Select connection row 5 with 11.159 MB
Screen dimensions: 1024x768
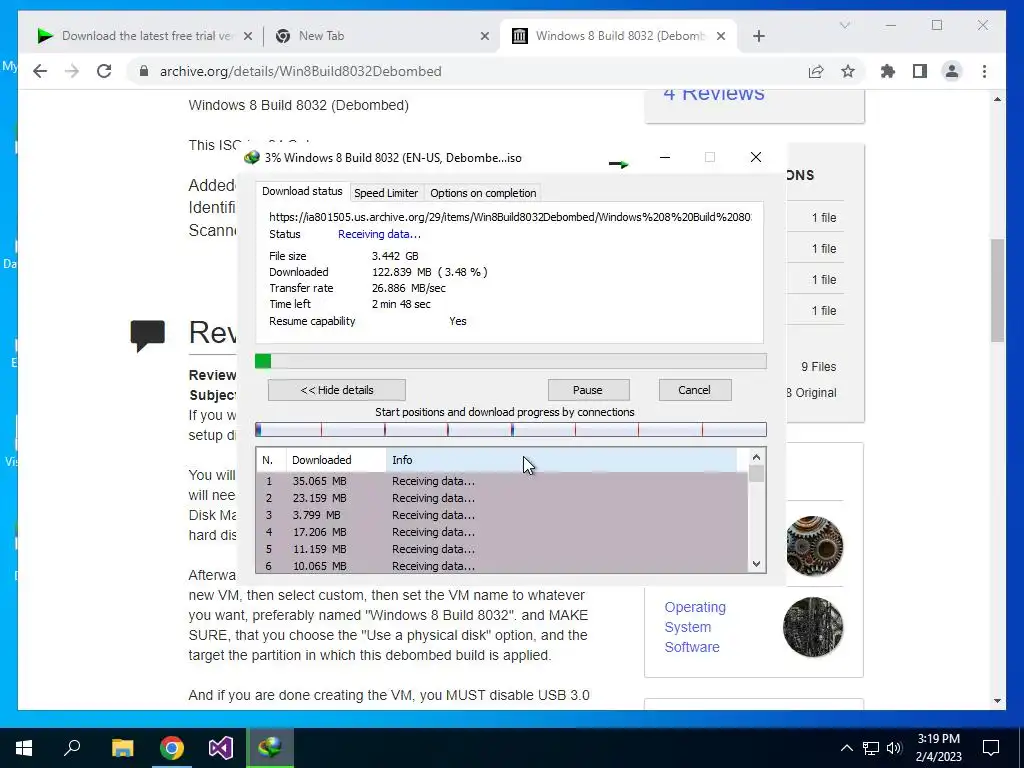[502, 549]
